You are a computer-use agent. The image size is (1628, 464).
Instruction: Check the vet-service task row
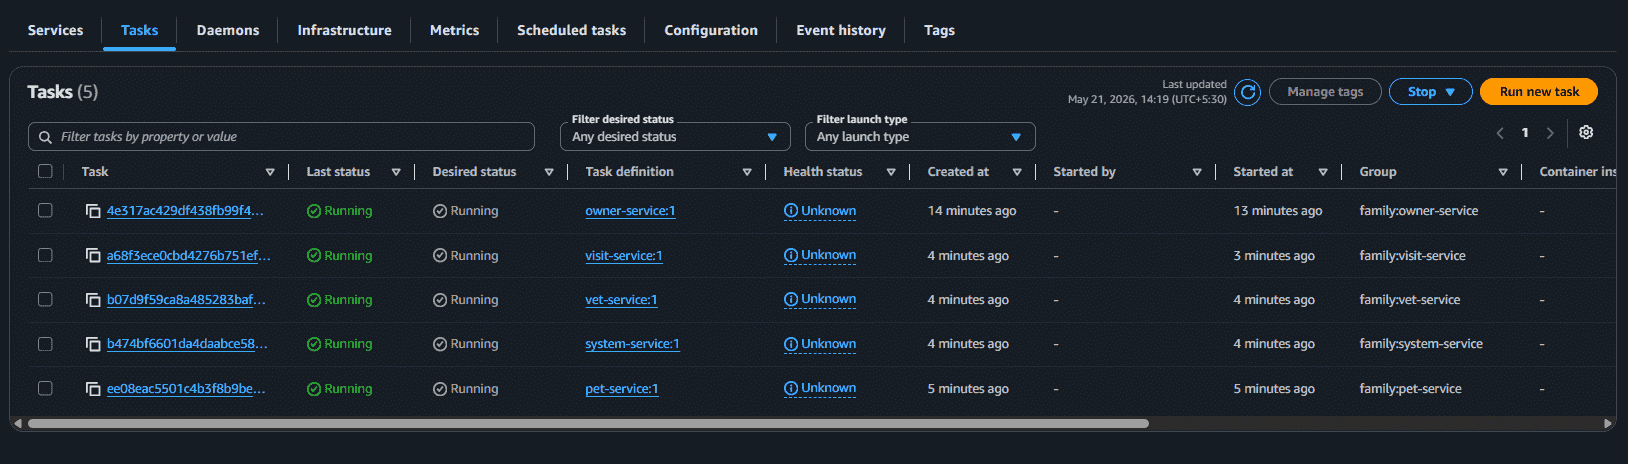coord(45,299)
